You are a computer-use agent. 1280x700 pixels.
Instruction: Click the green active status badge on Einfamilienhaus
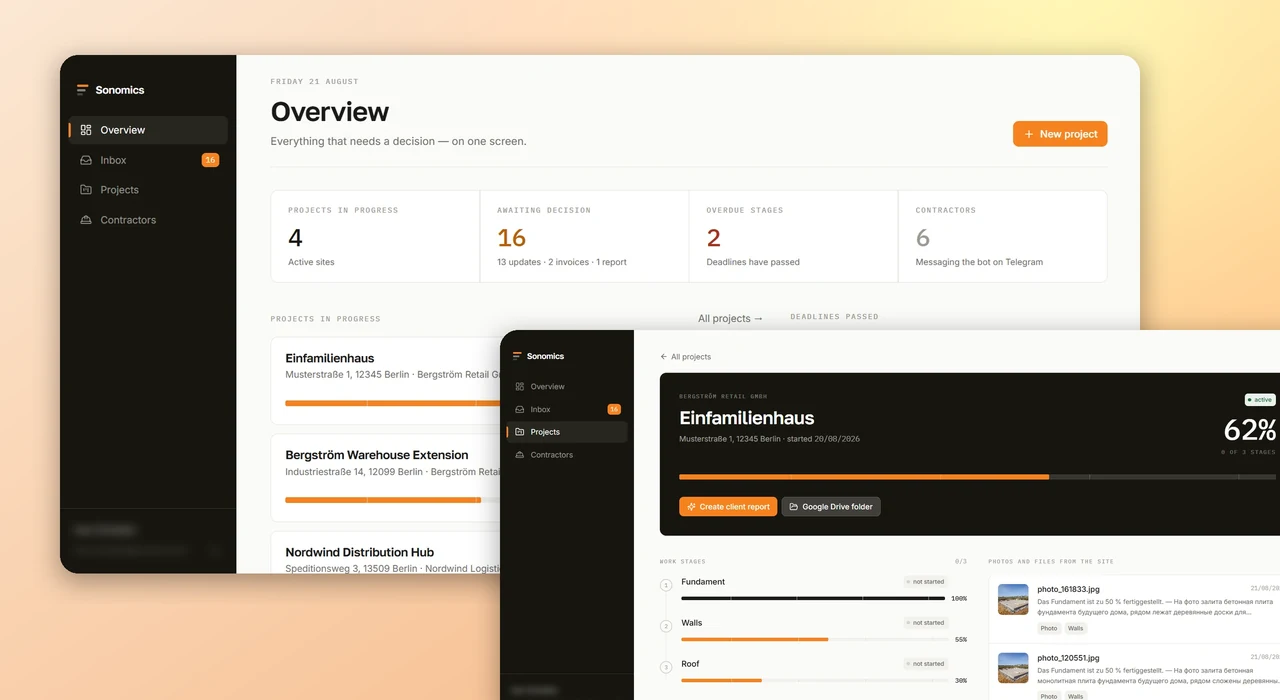click(x=1260, y=400)
